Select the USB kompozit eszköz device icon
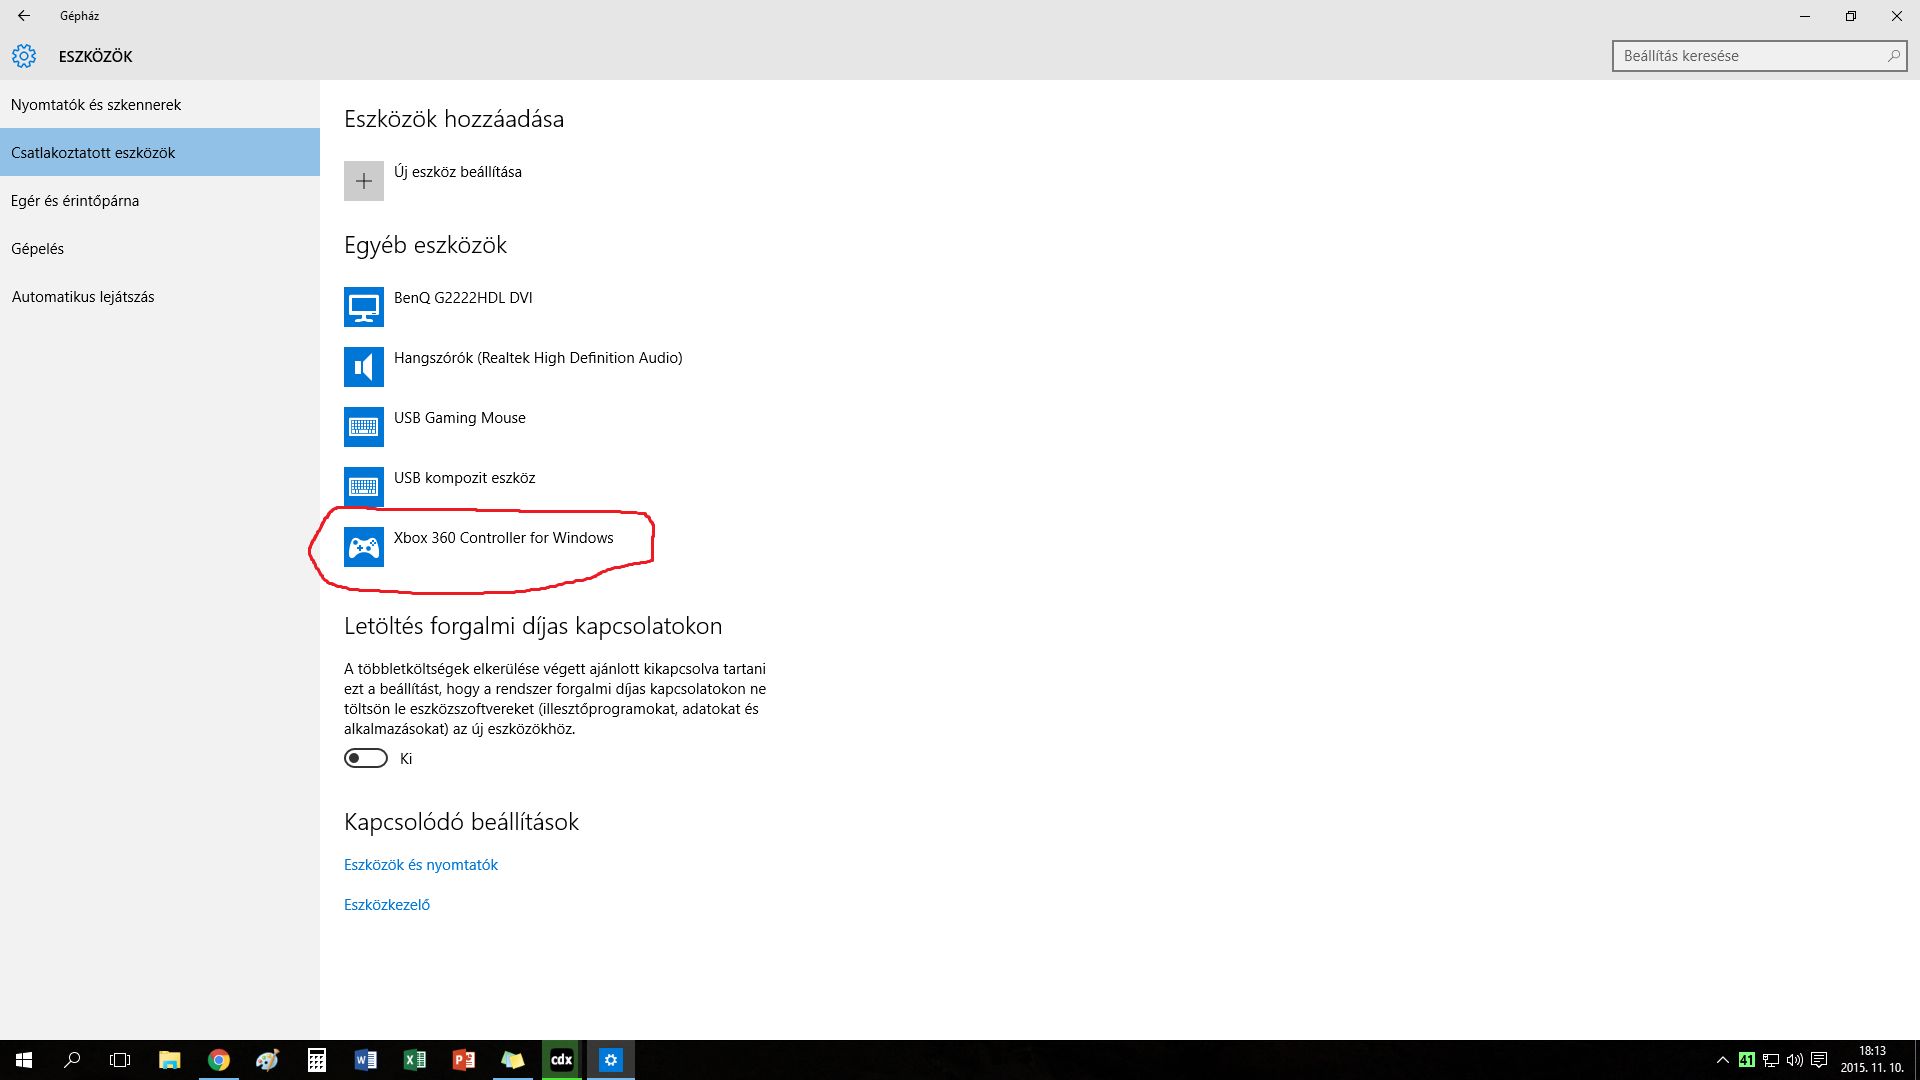This screenshot has width=1920, height=1080. pos(364,487)
